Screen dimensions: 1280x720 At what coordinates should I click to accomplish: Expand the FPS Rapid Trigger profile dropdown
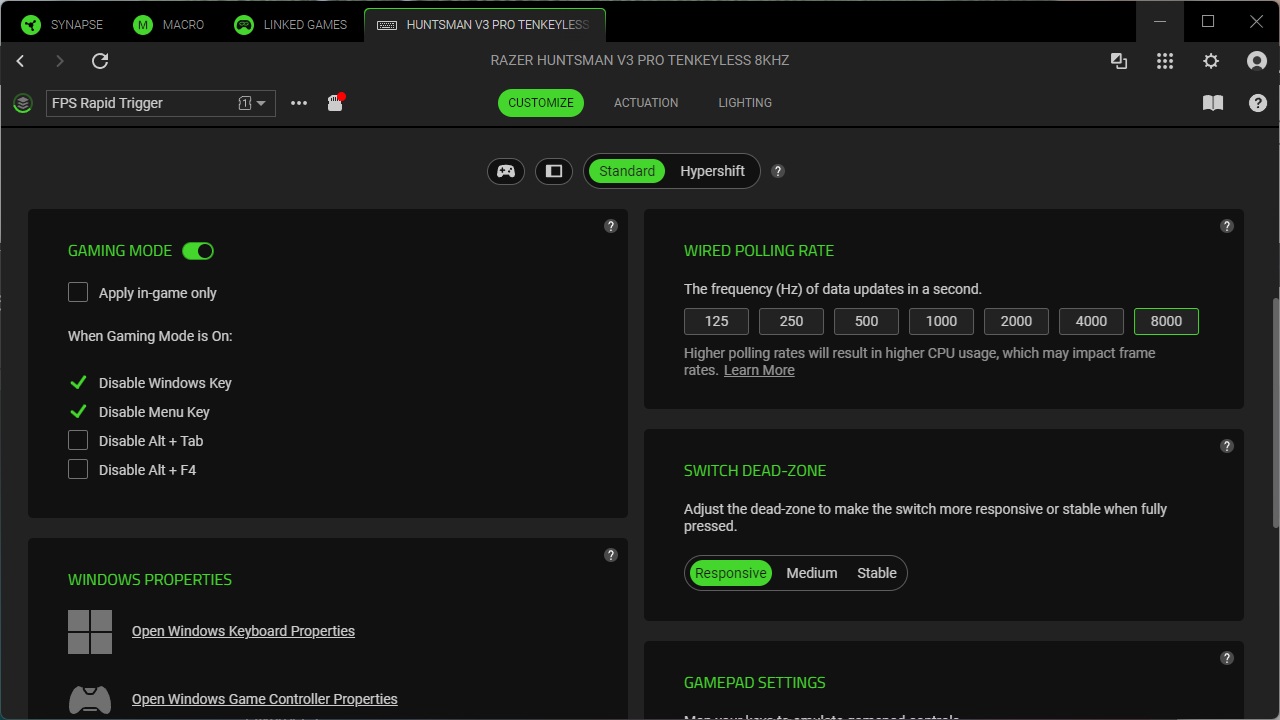pos(259,103)
